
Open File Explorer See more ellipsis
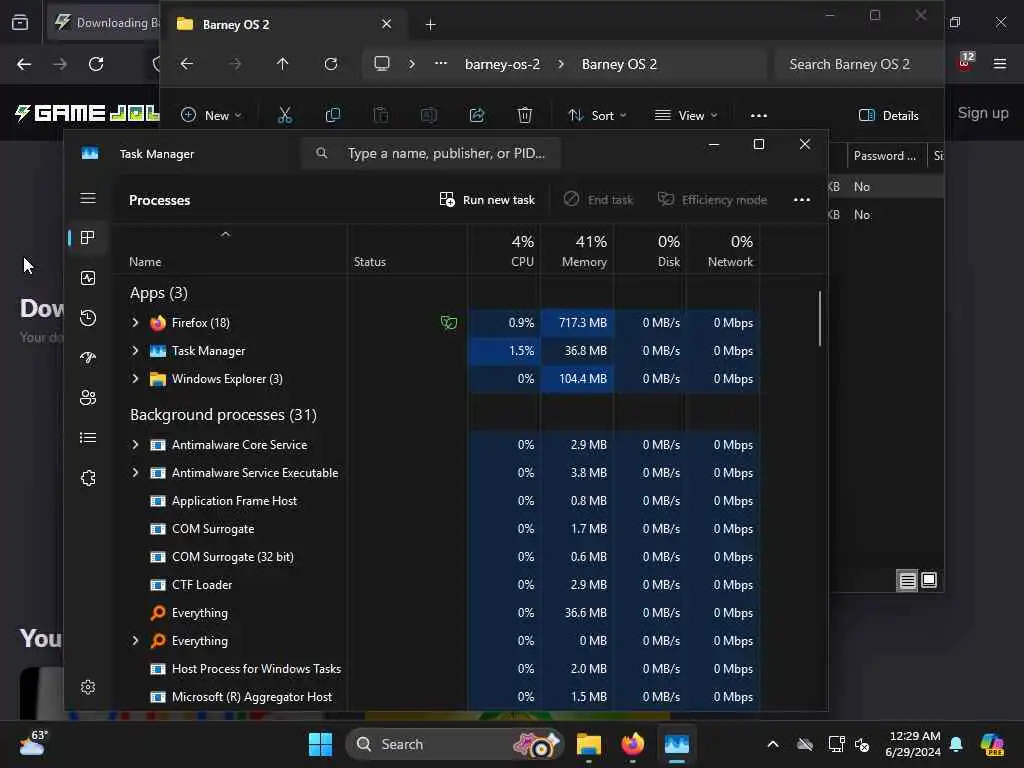(x=759, y=116)
